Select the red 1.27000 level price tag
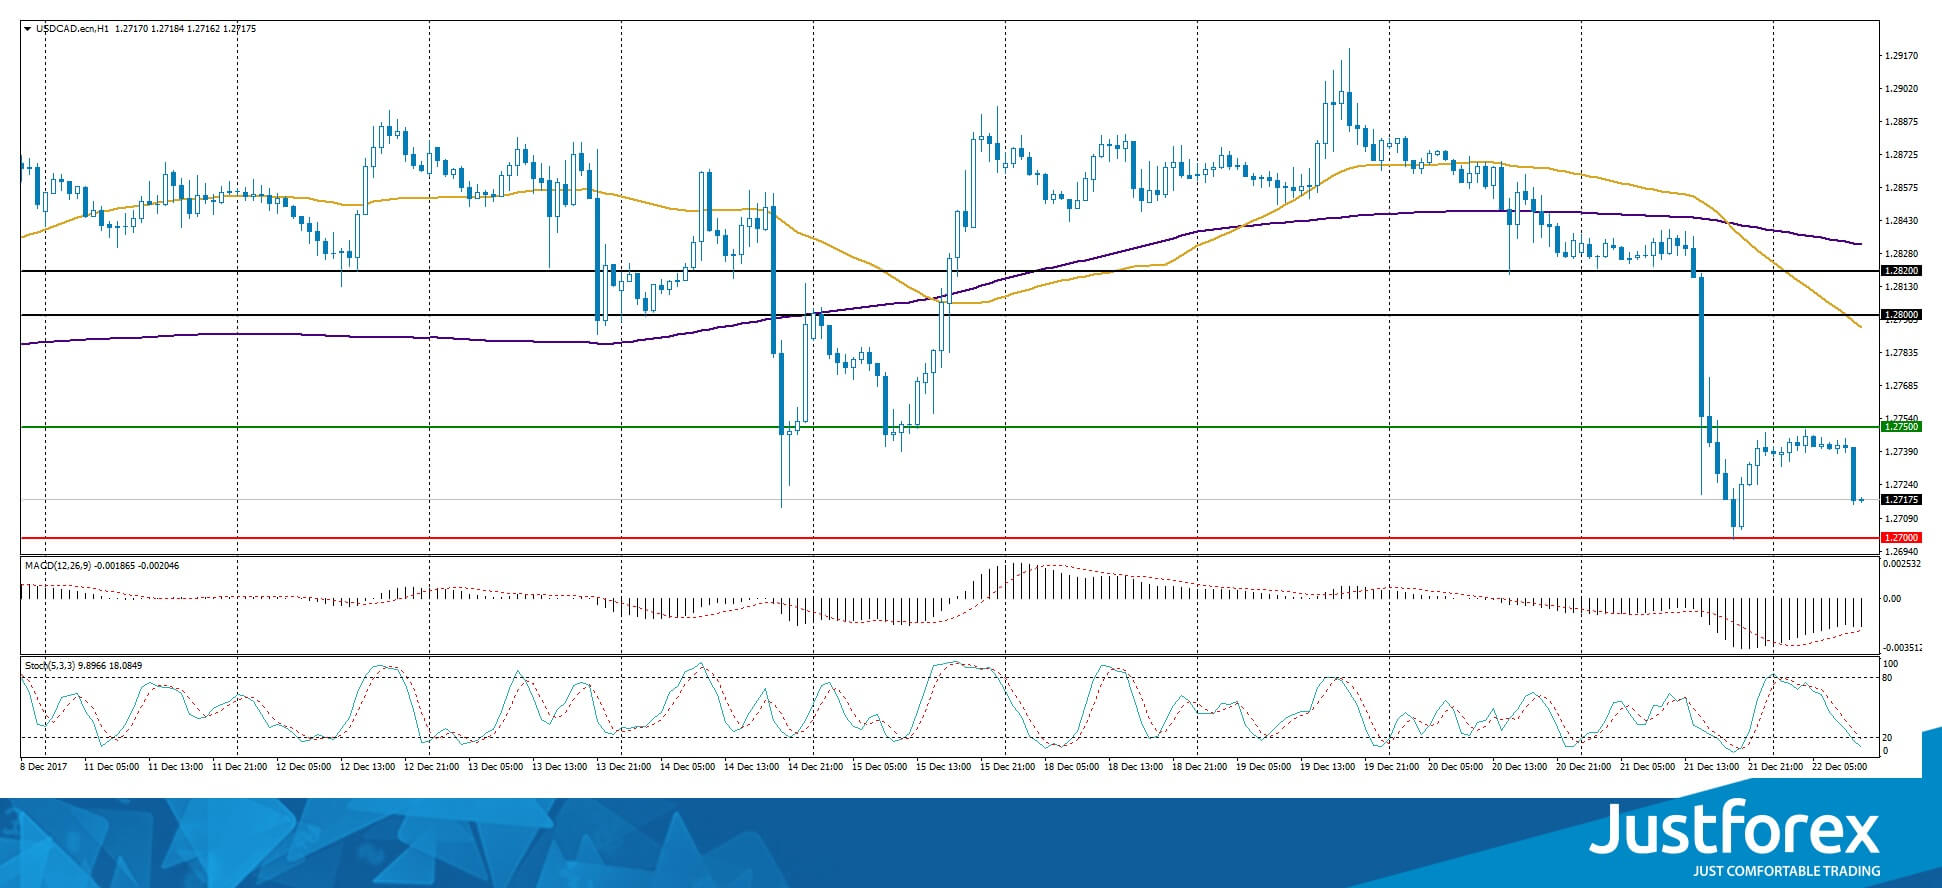The image size is (1942, 888). 1901,538
